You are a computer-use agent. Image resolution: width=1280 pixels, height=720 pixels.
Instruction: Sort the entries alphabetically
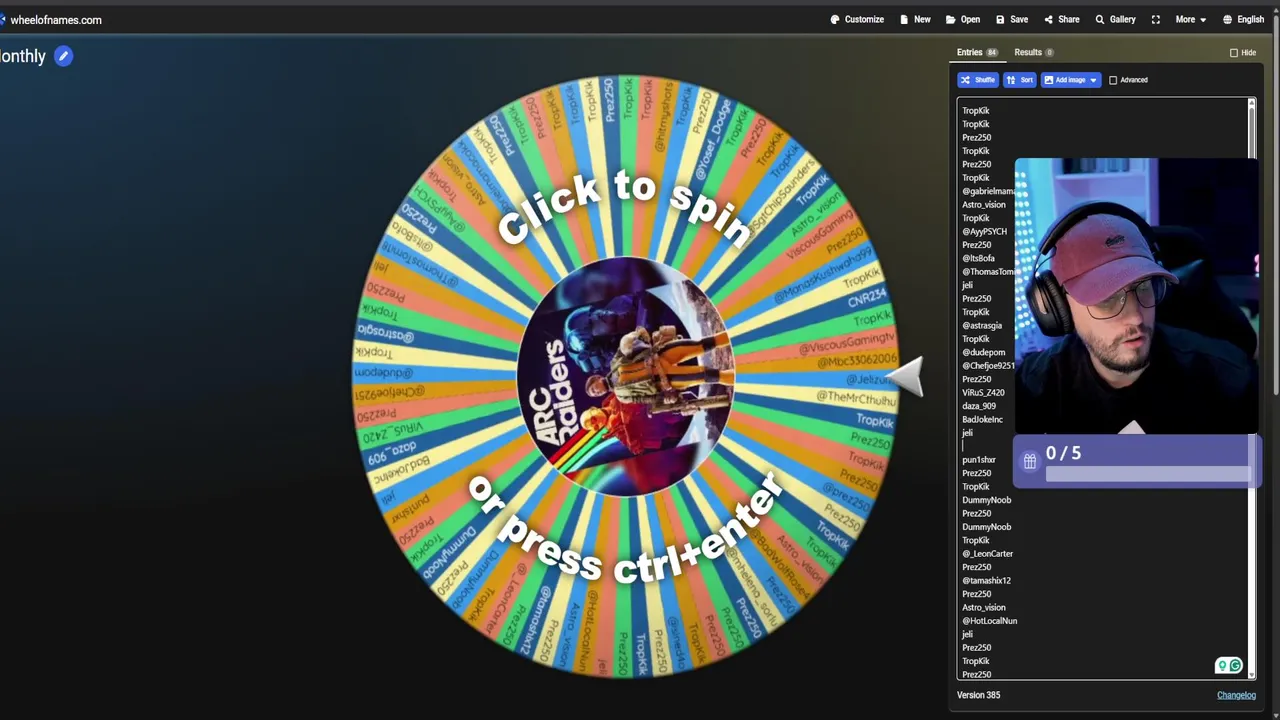[1019, 80]
